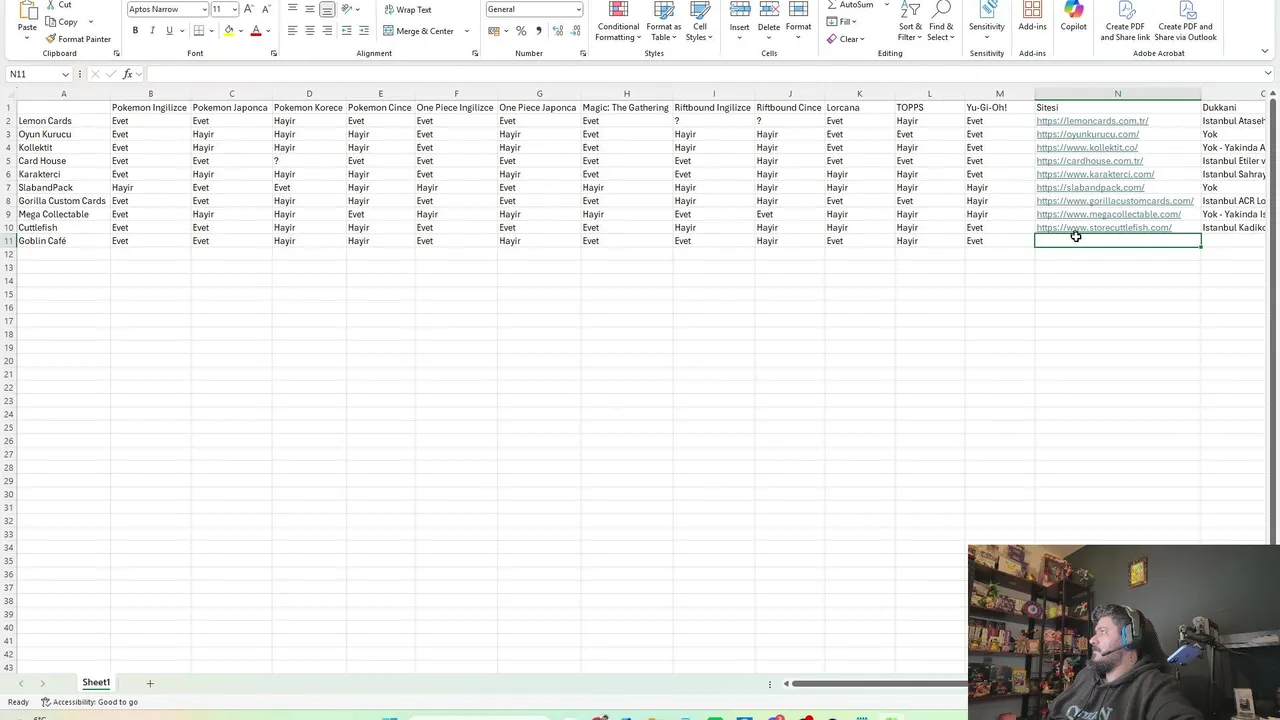Open the fill color dropdown arrow
1280x720 pixels.
[x=241, y=31]
